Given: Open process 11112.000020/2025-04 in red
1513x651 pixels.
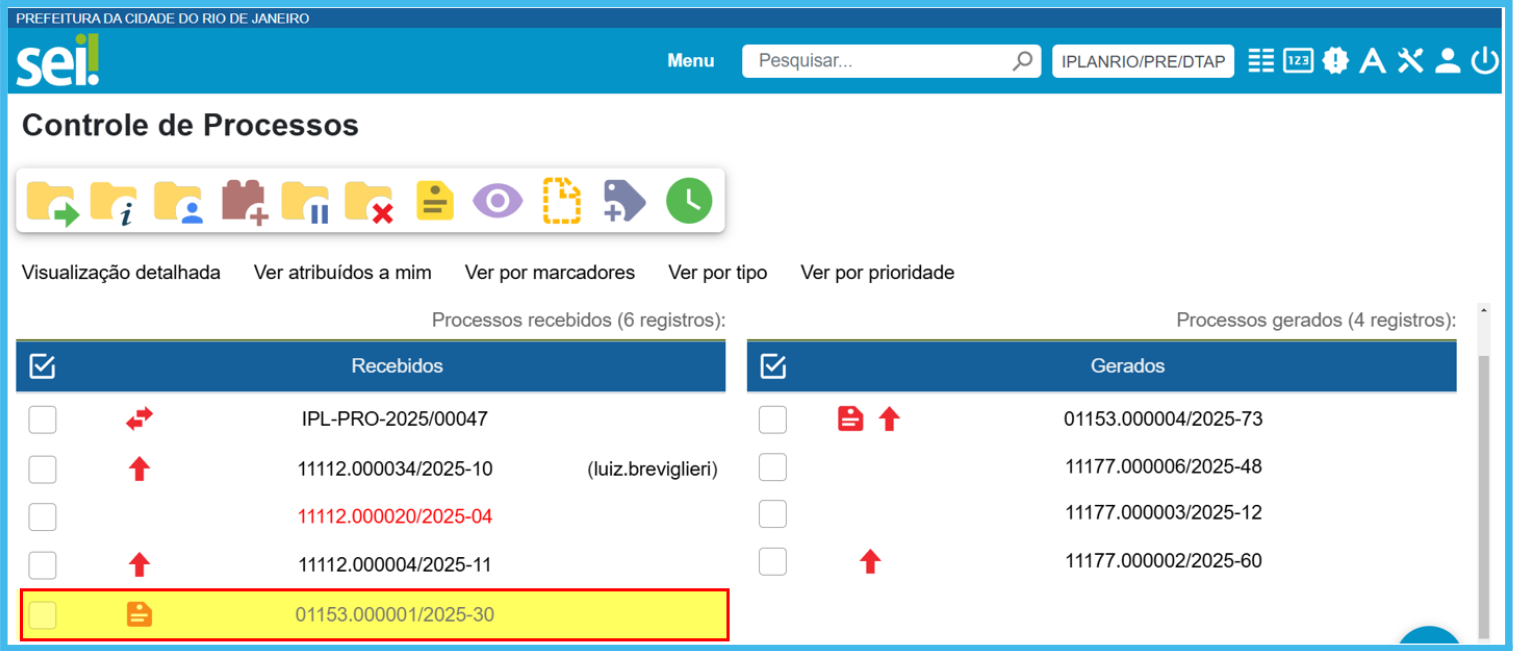Looking at the screenshot, I should [395, 517].
